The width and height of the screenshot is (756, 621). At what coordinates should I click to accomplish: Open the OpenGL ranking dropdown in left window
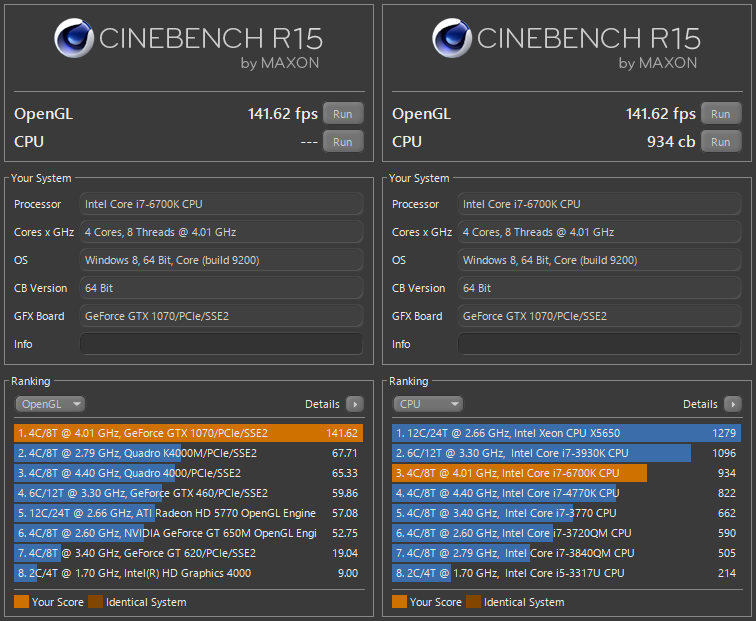click(50, 404)
